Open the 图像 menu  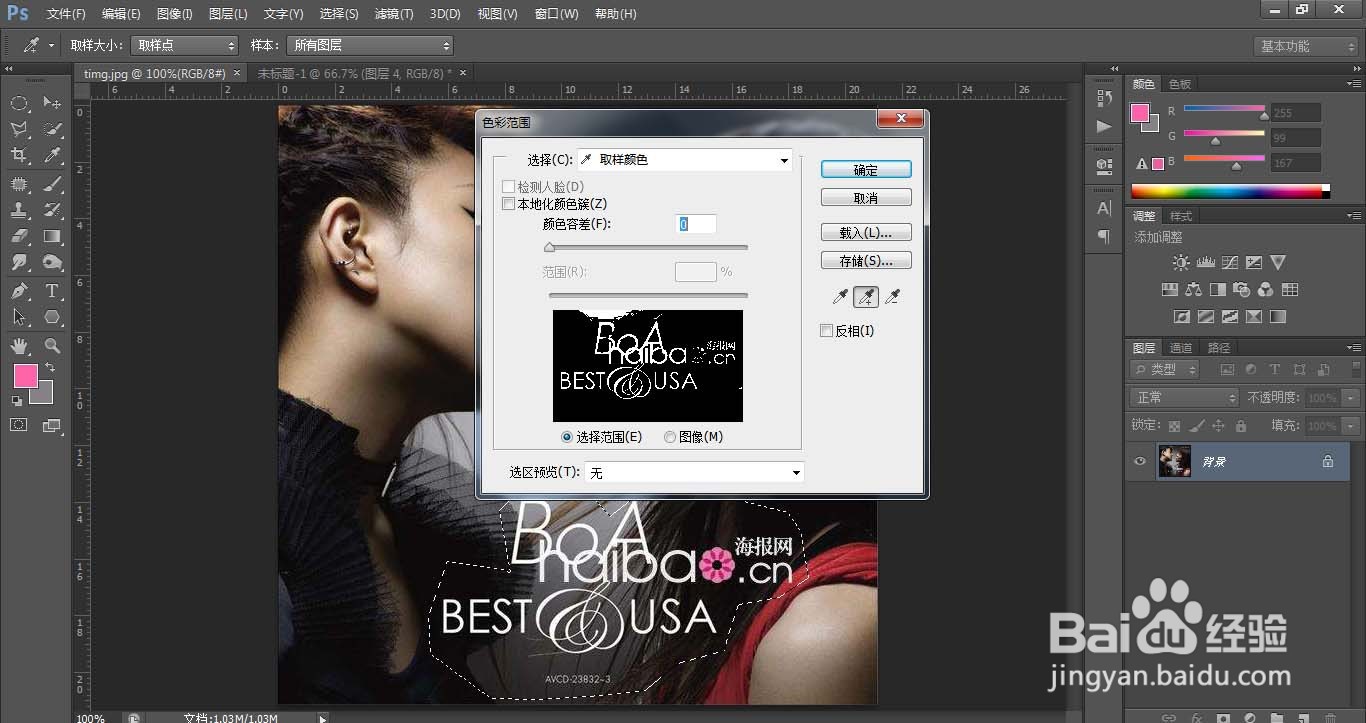tap(175, 14)
